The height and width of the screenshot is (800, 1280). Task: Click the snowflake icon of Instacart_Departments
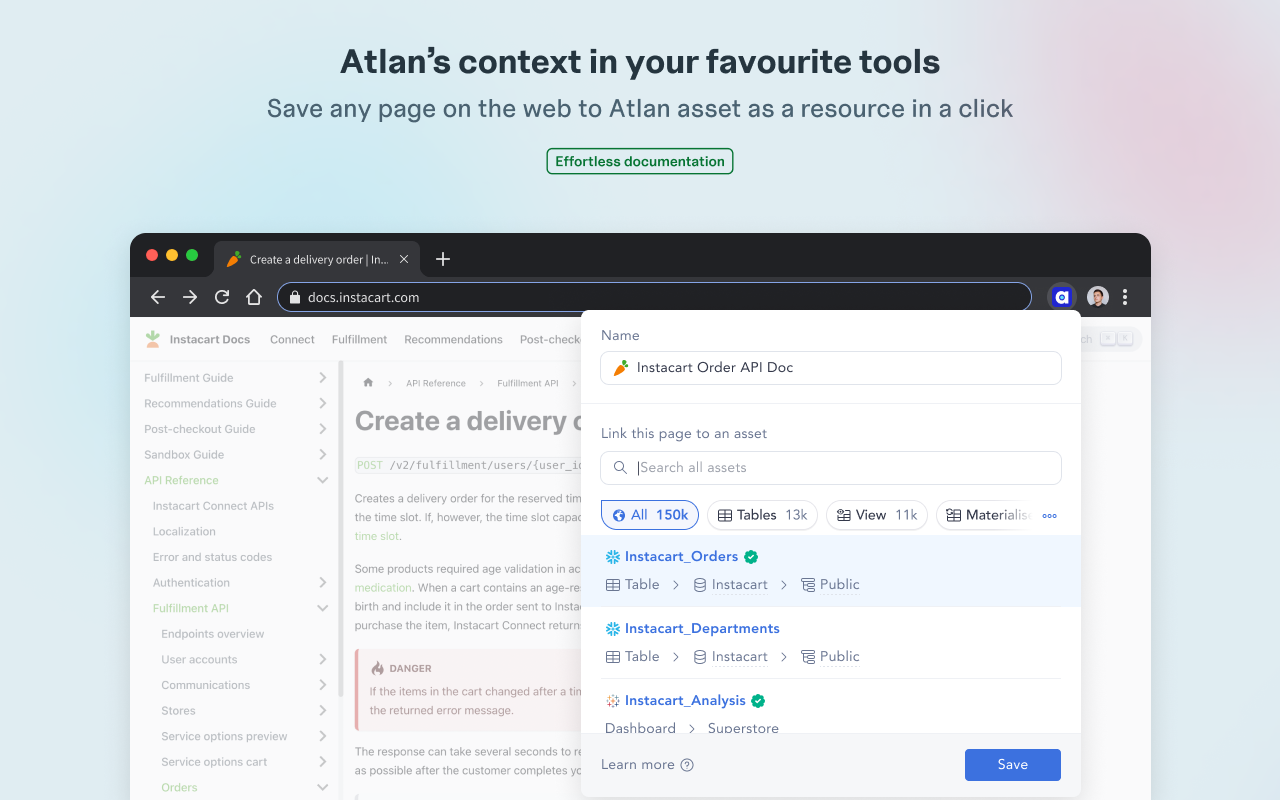coord(613,629)
